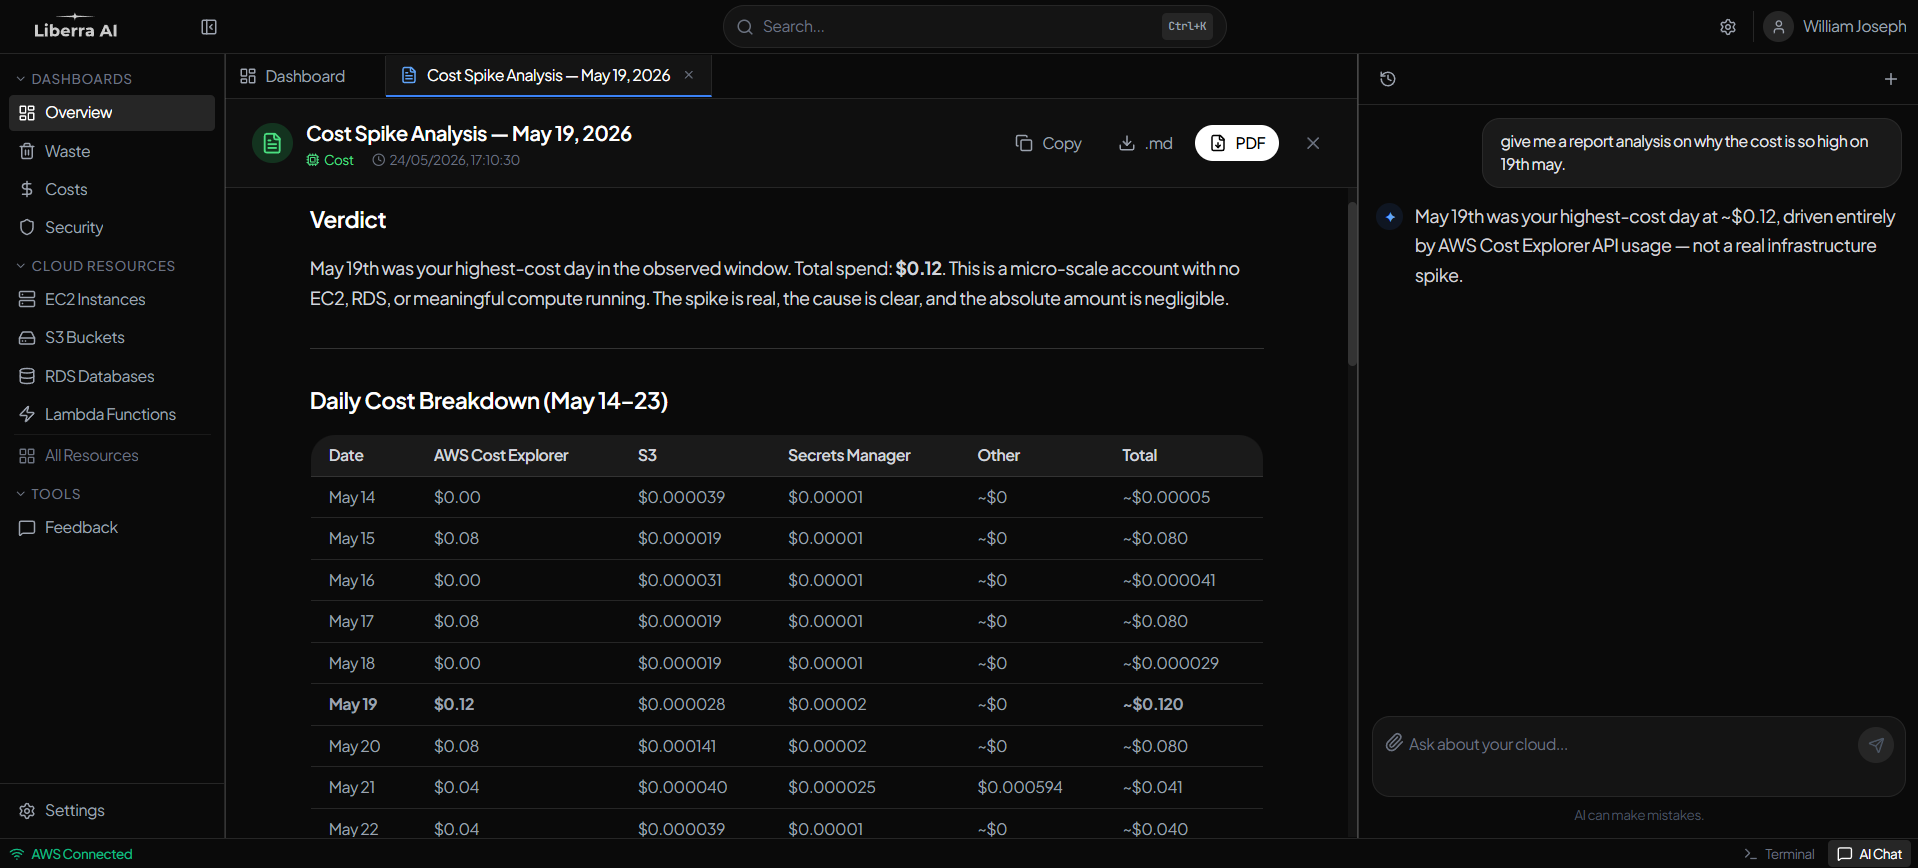Click the Cost tag under report title

click(330, 160)
